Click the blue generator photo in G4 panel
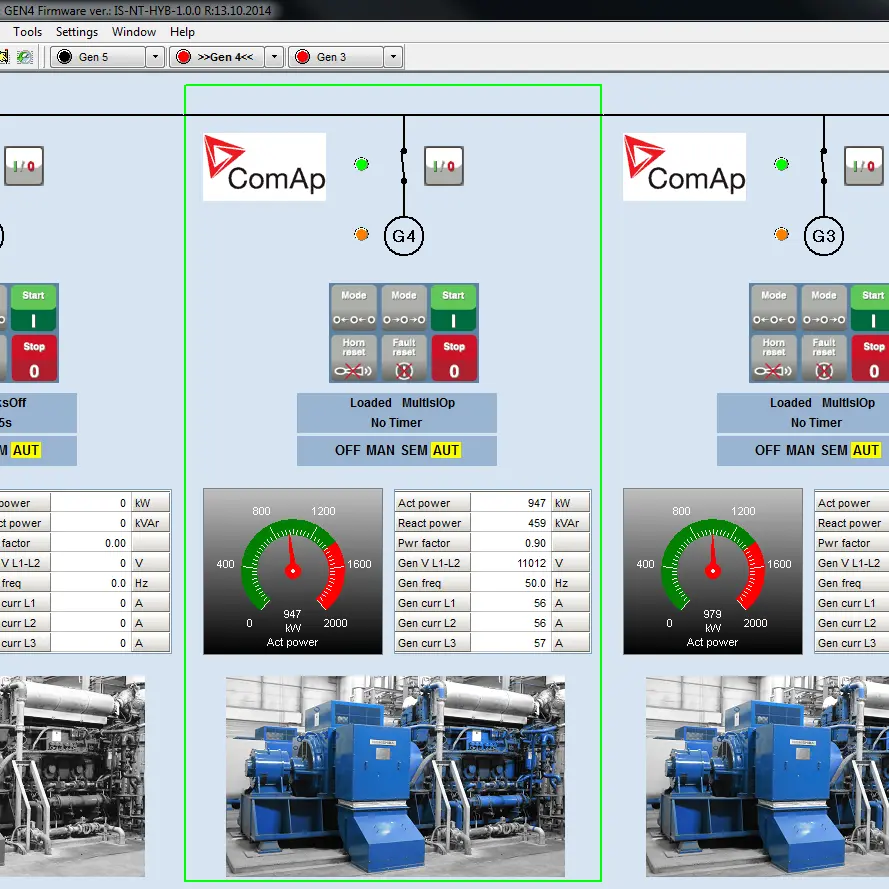Viewport: 889px width, 889px height. [395, 776]
